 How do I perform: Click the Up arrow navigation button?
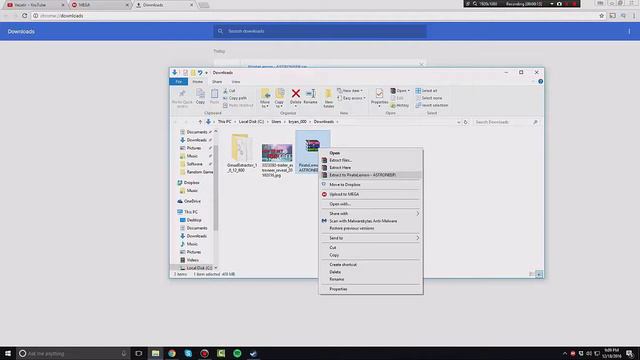pyautogui.click(x=200, y=122)
